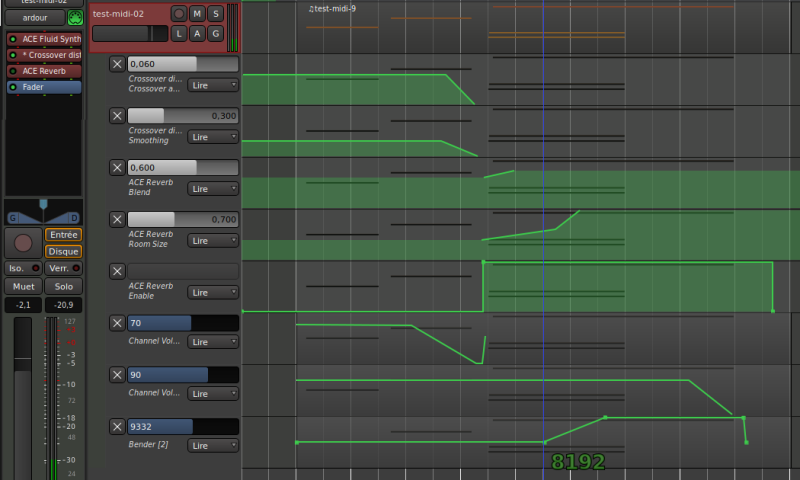Select the Fader processor entry

(44, 87)
